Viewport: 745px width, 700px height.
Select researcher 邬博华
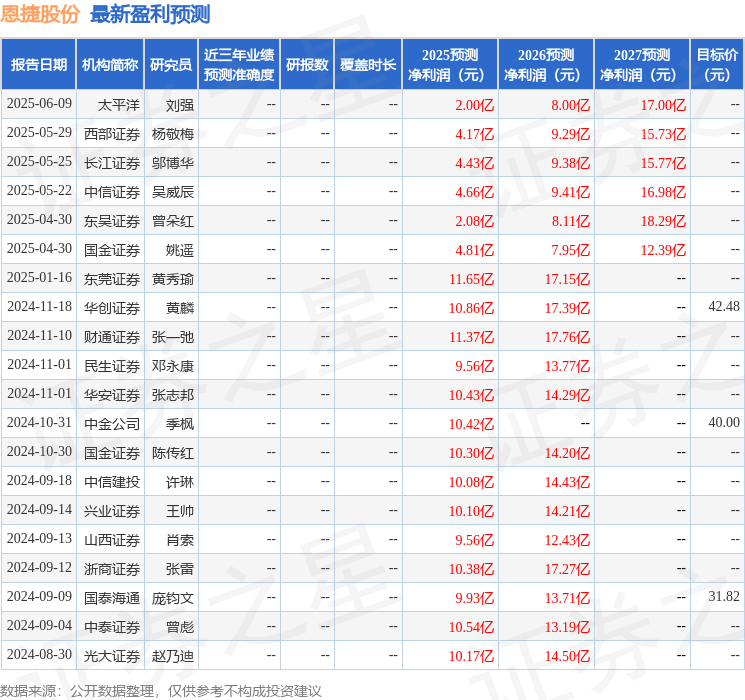coord(173,163)
